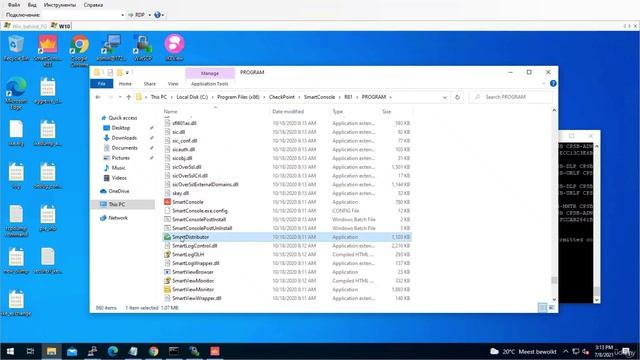
Task: Open Explorer help via the blue question-mark icon
Action: click(553, 83)
